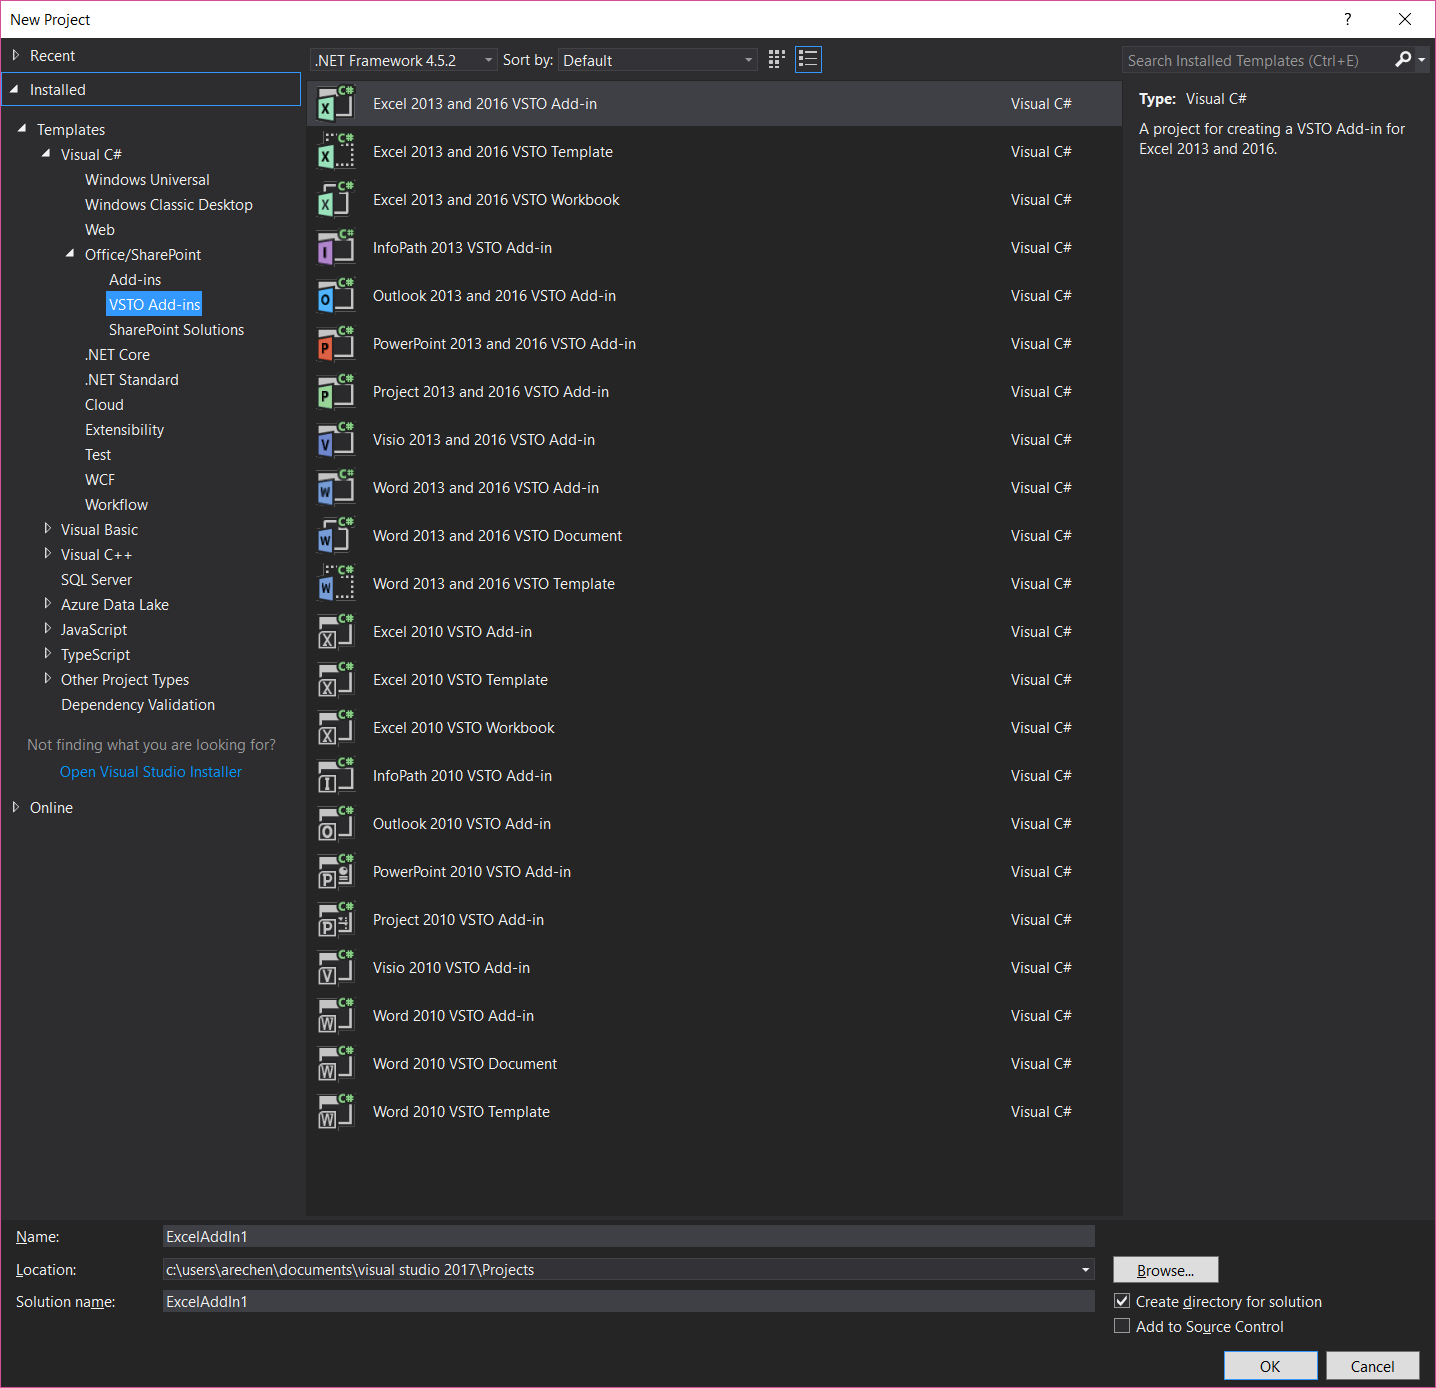Click the Project 2013 and 2016 Add-in icon

click(335, 392)
